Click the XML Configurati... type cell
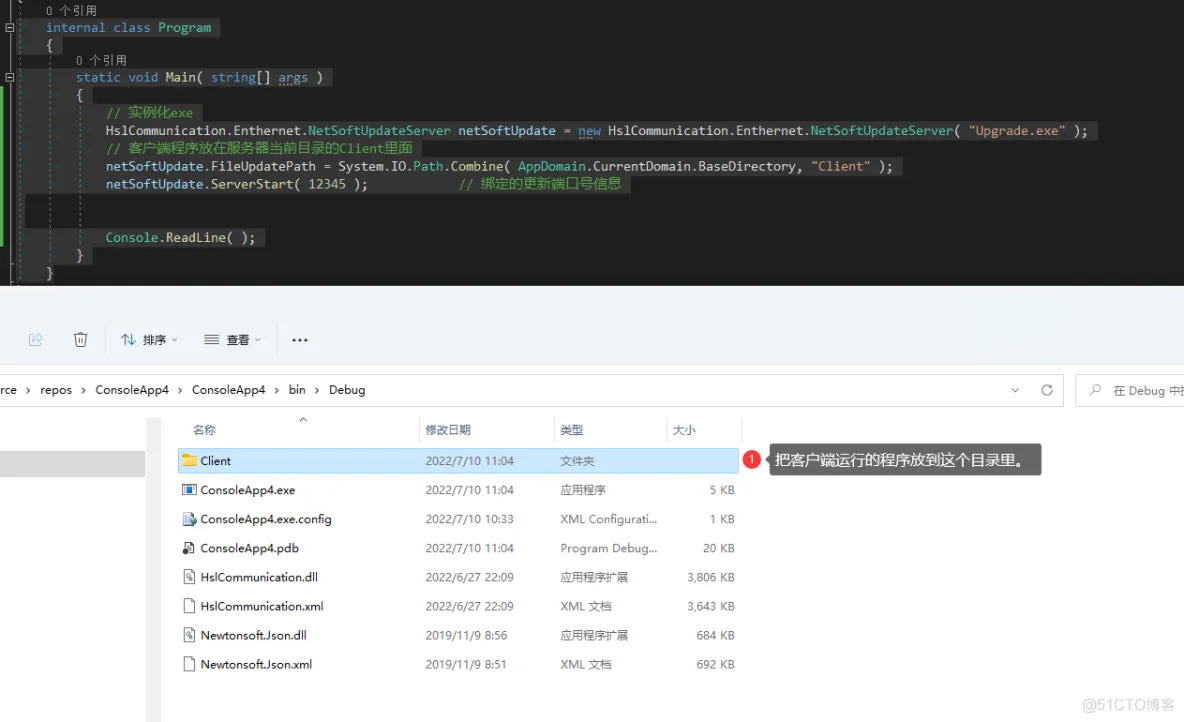 point(609,519)
